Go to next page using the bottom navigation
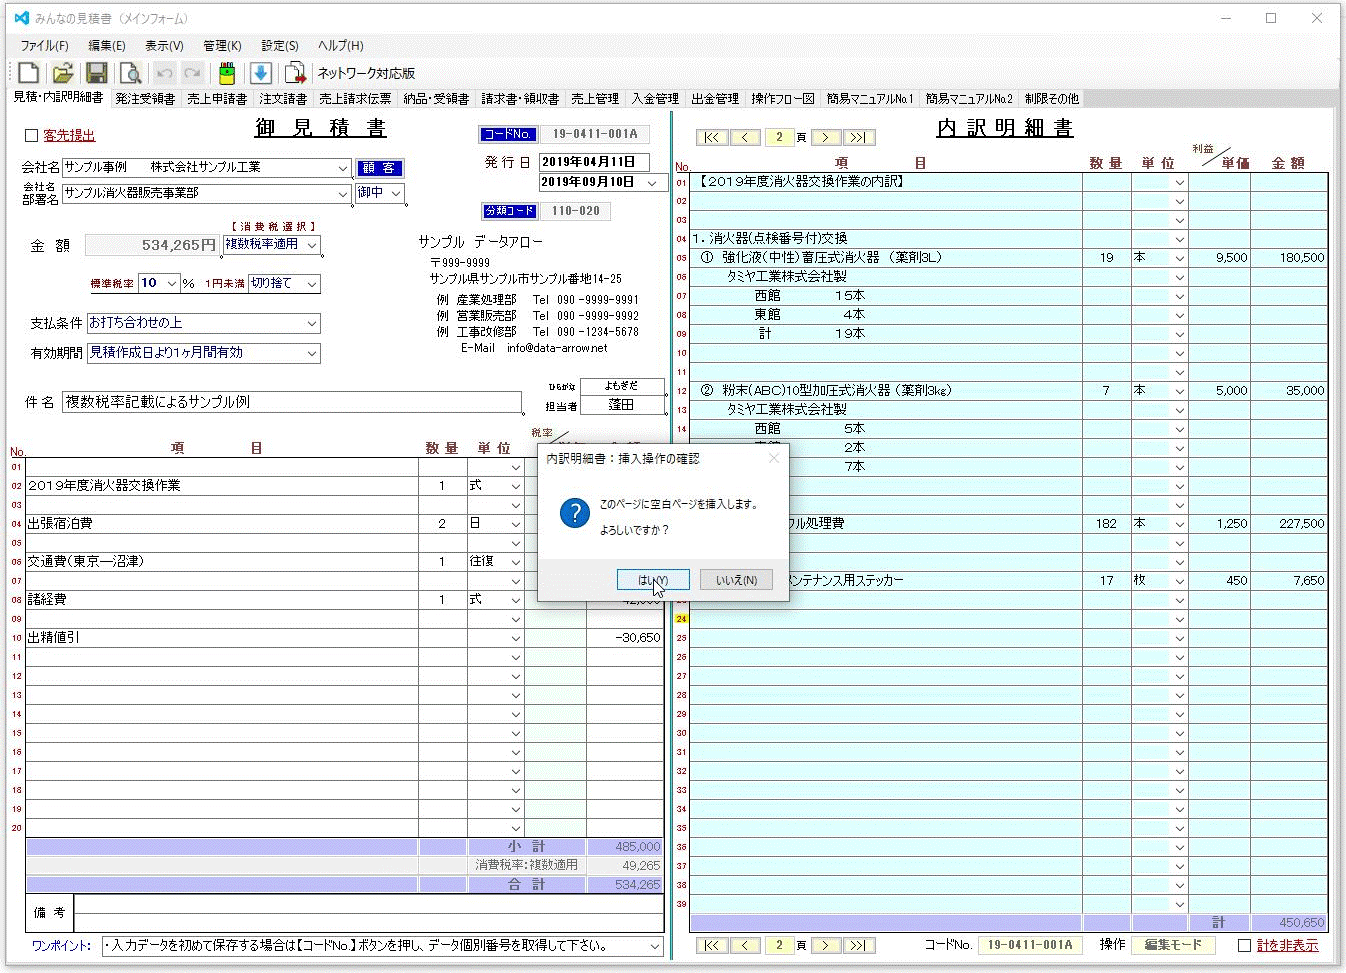This screenshot has height=973, width=1346. point(825,945)
